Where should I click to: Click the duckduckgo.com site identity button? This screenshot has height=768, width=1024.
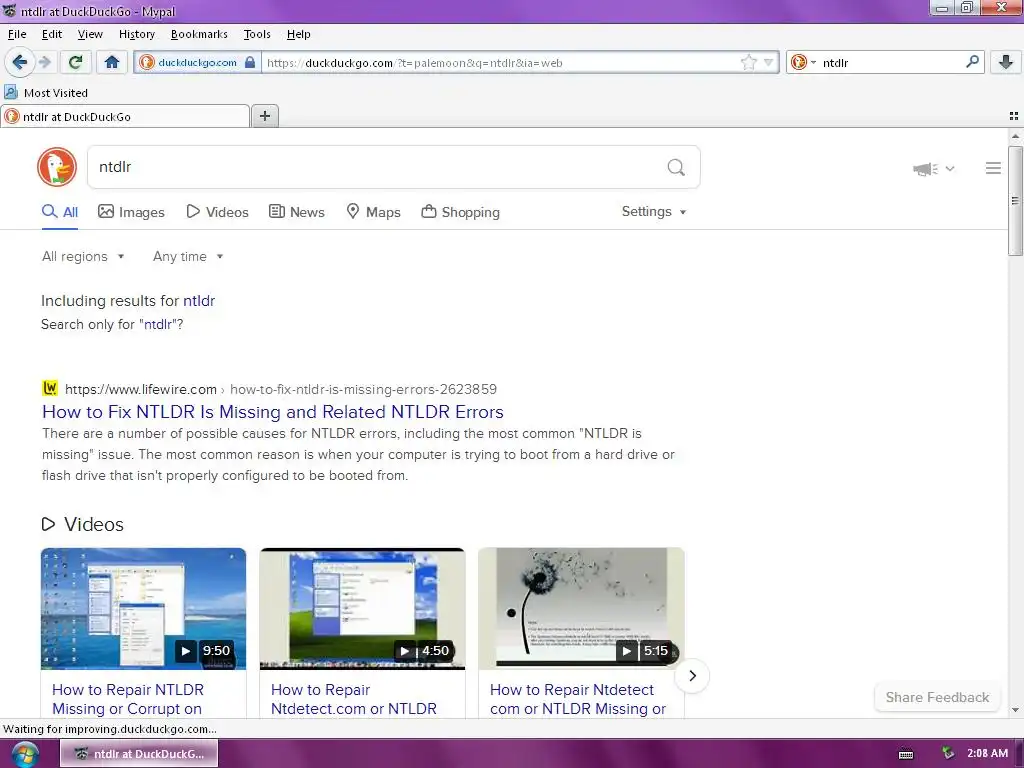click(198, 63)
